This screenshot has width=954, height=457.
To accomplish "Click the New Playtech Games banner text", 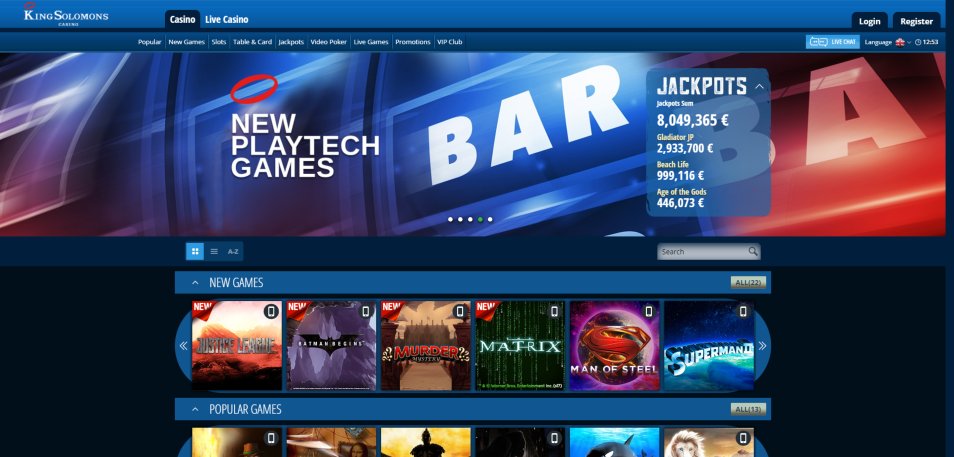I will pyautogui.click(x=305, y=145).
